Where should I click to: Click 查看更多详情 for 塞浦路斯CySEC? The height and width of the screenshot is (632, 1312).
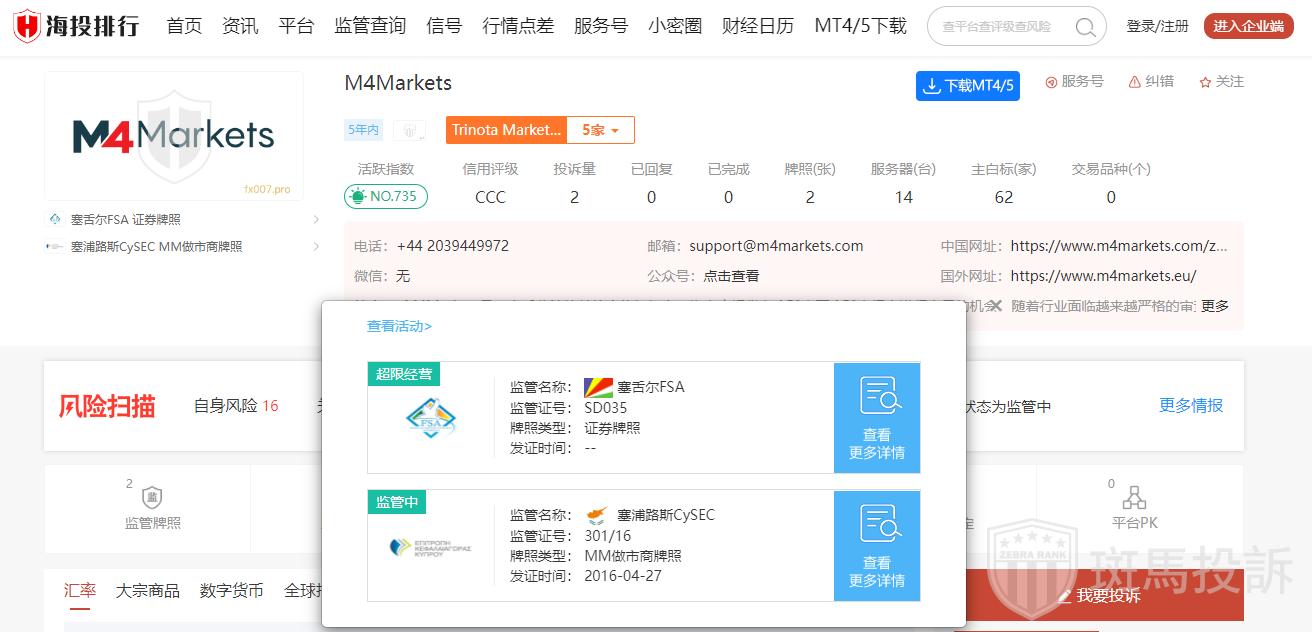tap(876, 546)
